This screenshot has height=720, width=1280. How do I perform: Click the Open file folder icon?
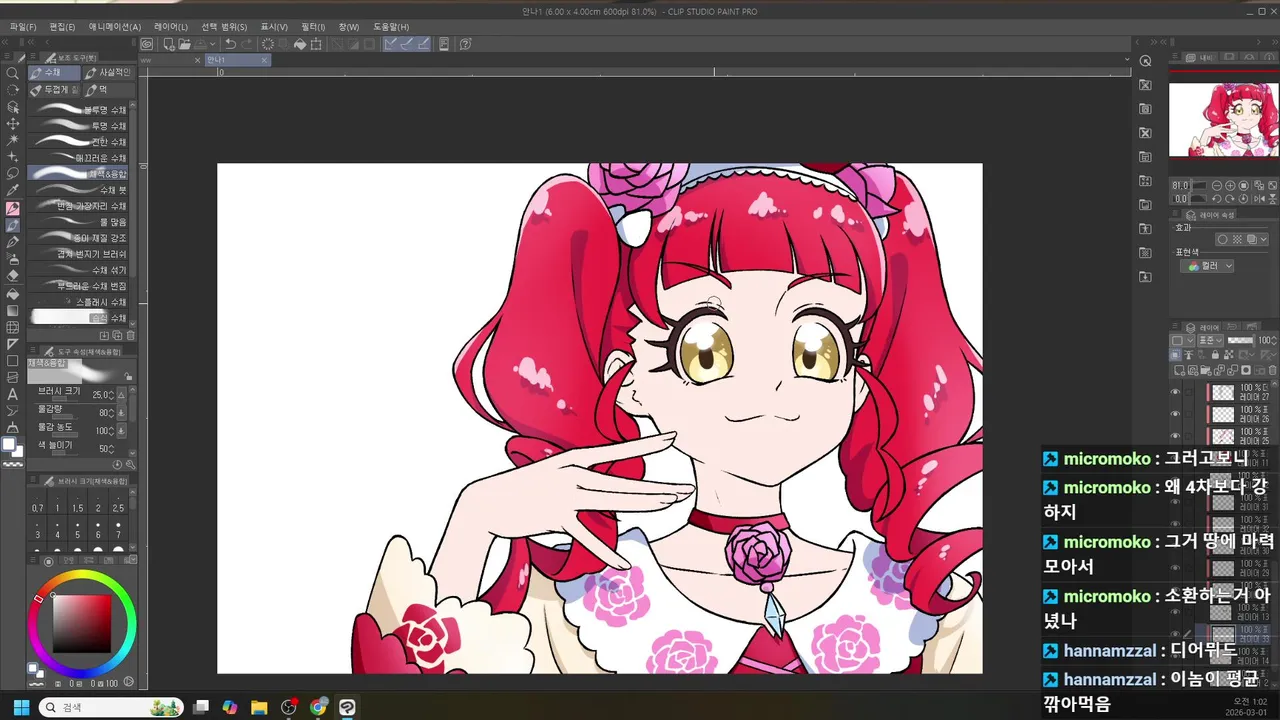184,44
